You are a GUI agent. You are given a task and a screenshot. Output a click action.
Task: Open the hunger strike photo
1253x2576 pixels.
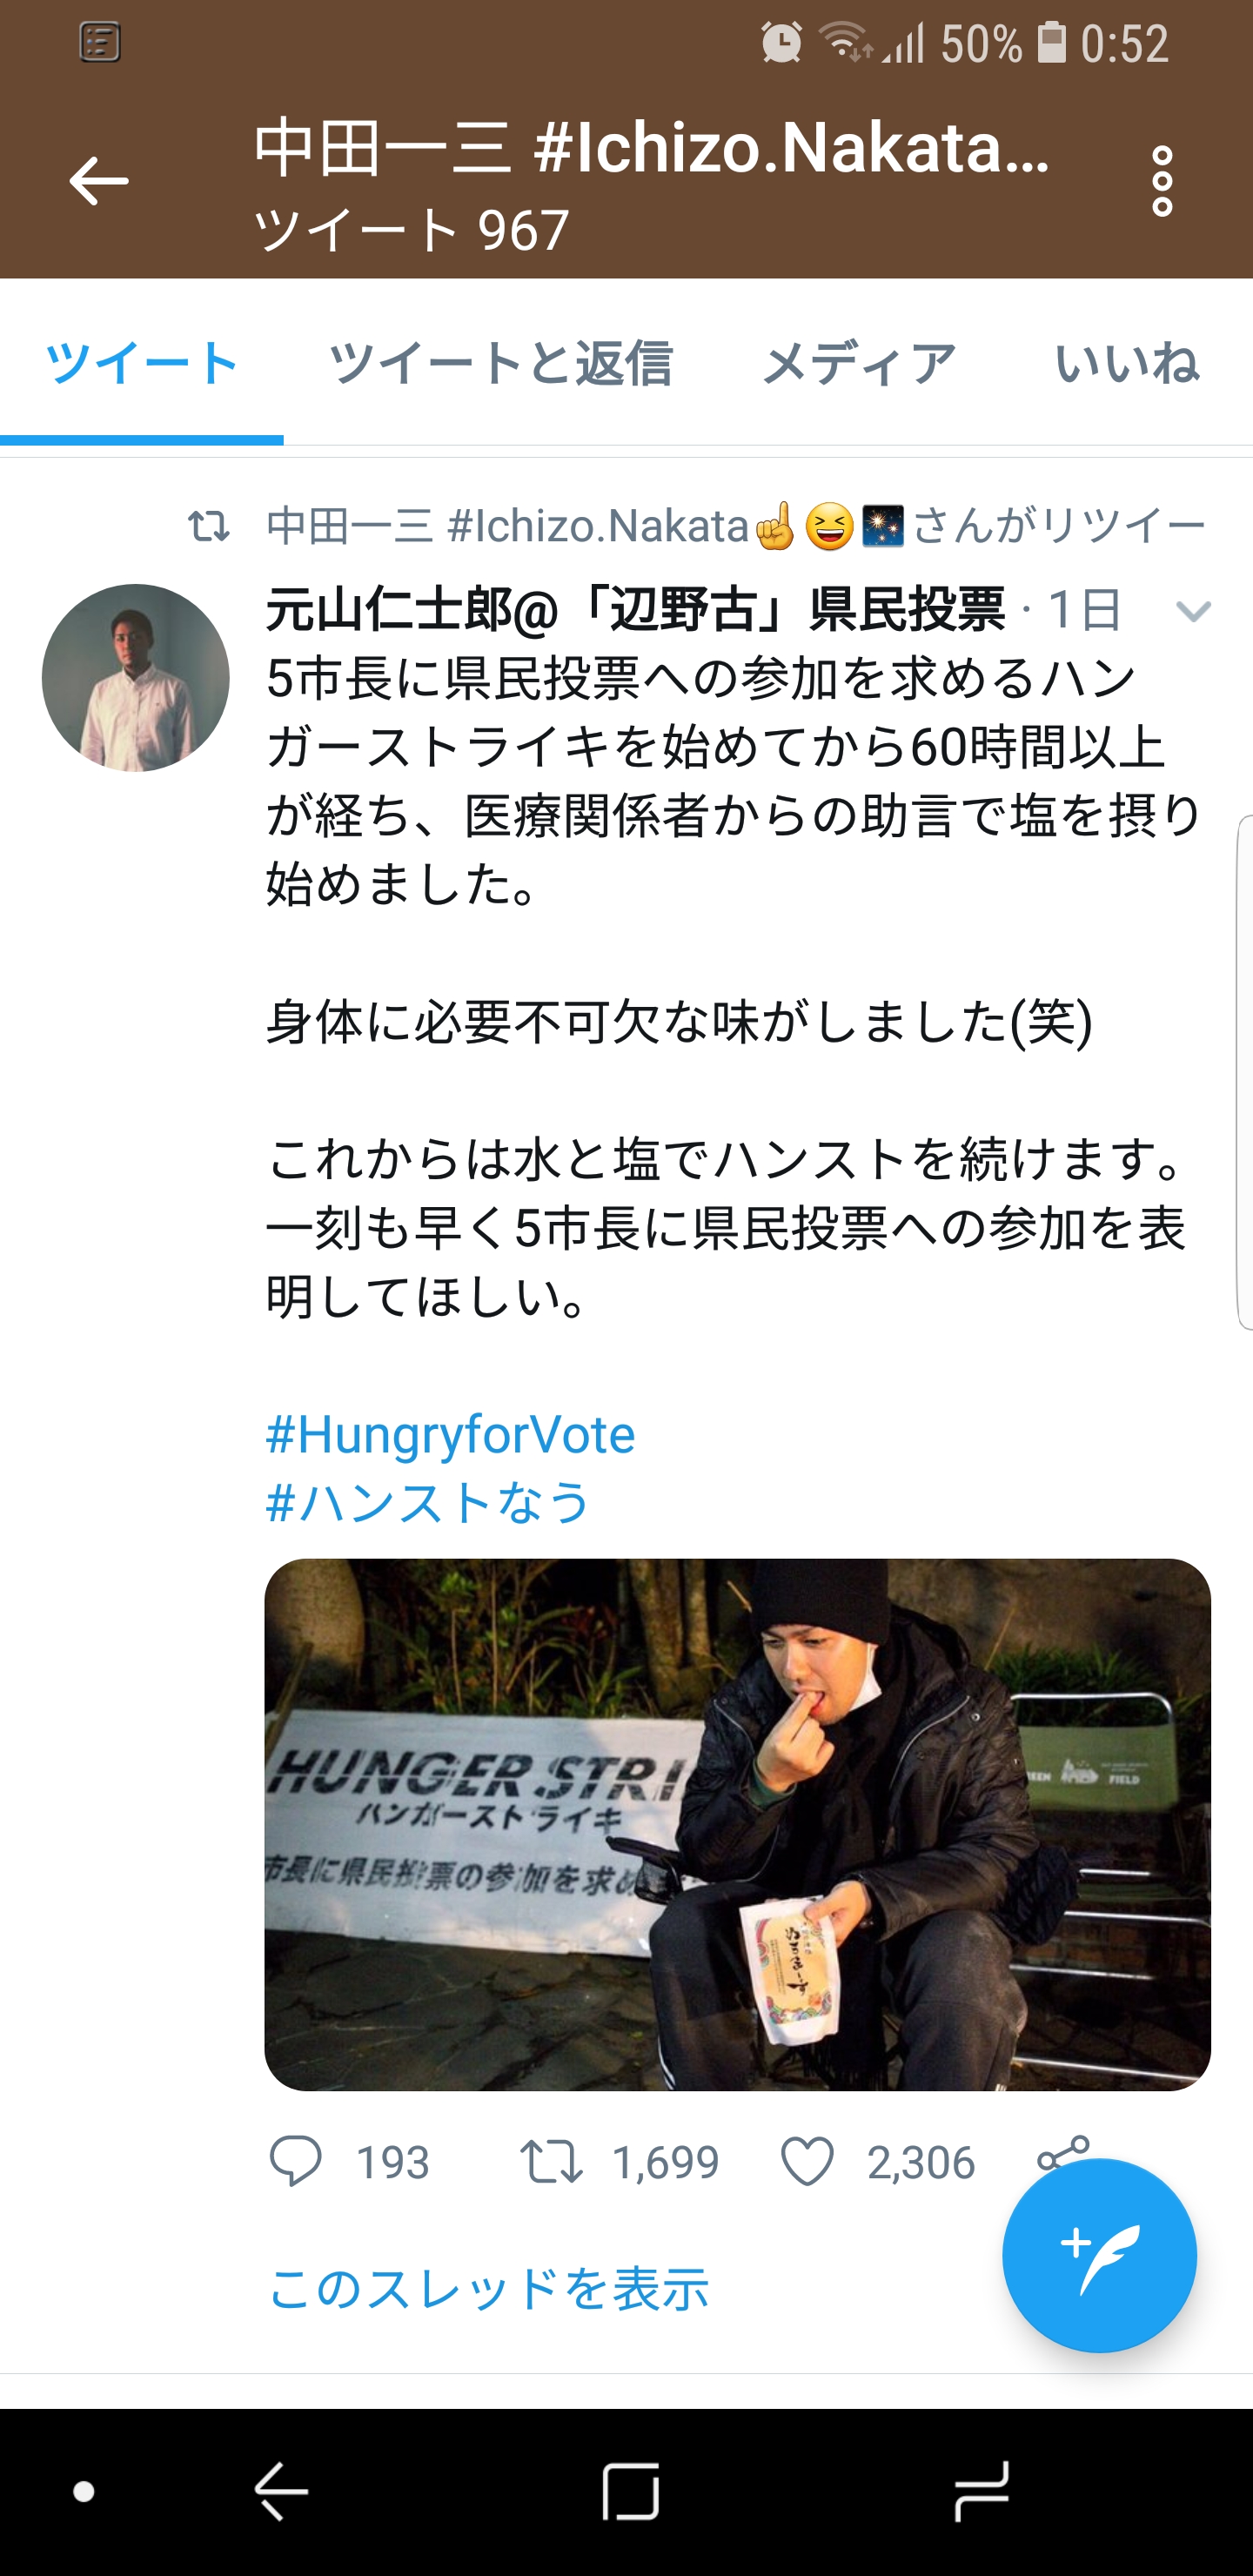[737, 1824]
